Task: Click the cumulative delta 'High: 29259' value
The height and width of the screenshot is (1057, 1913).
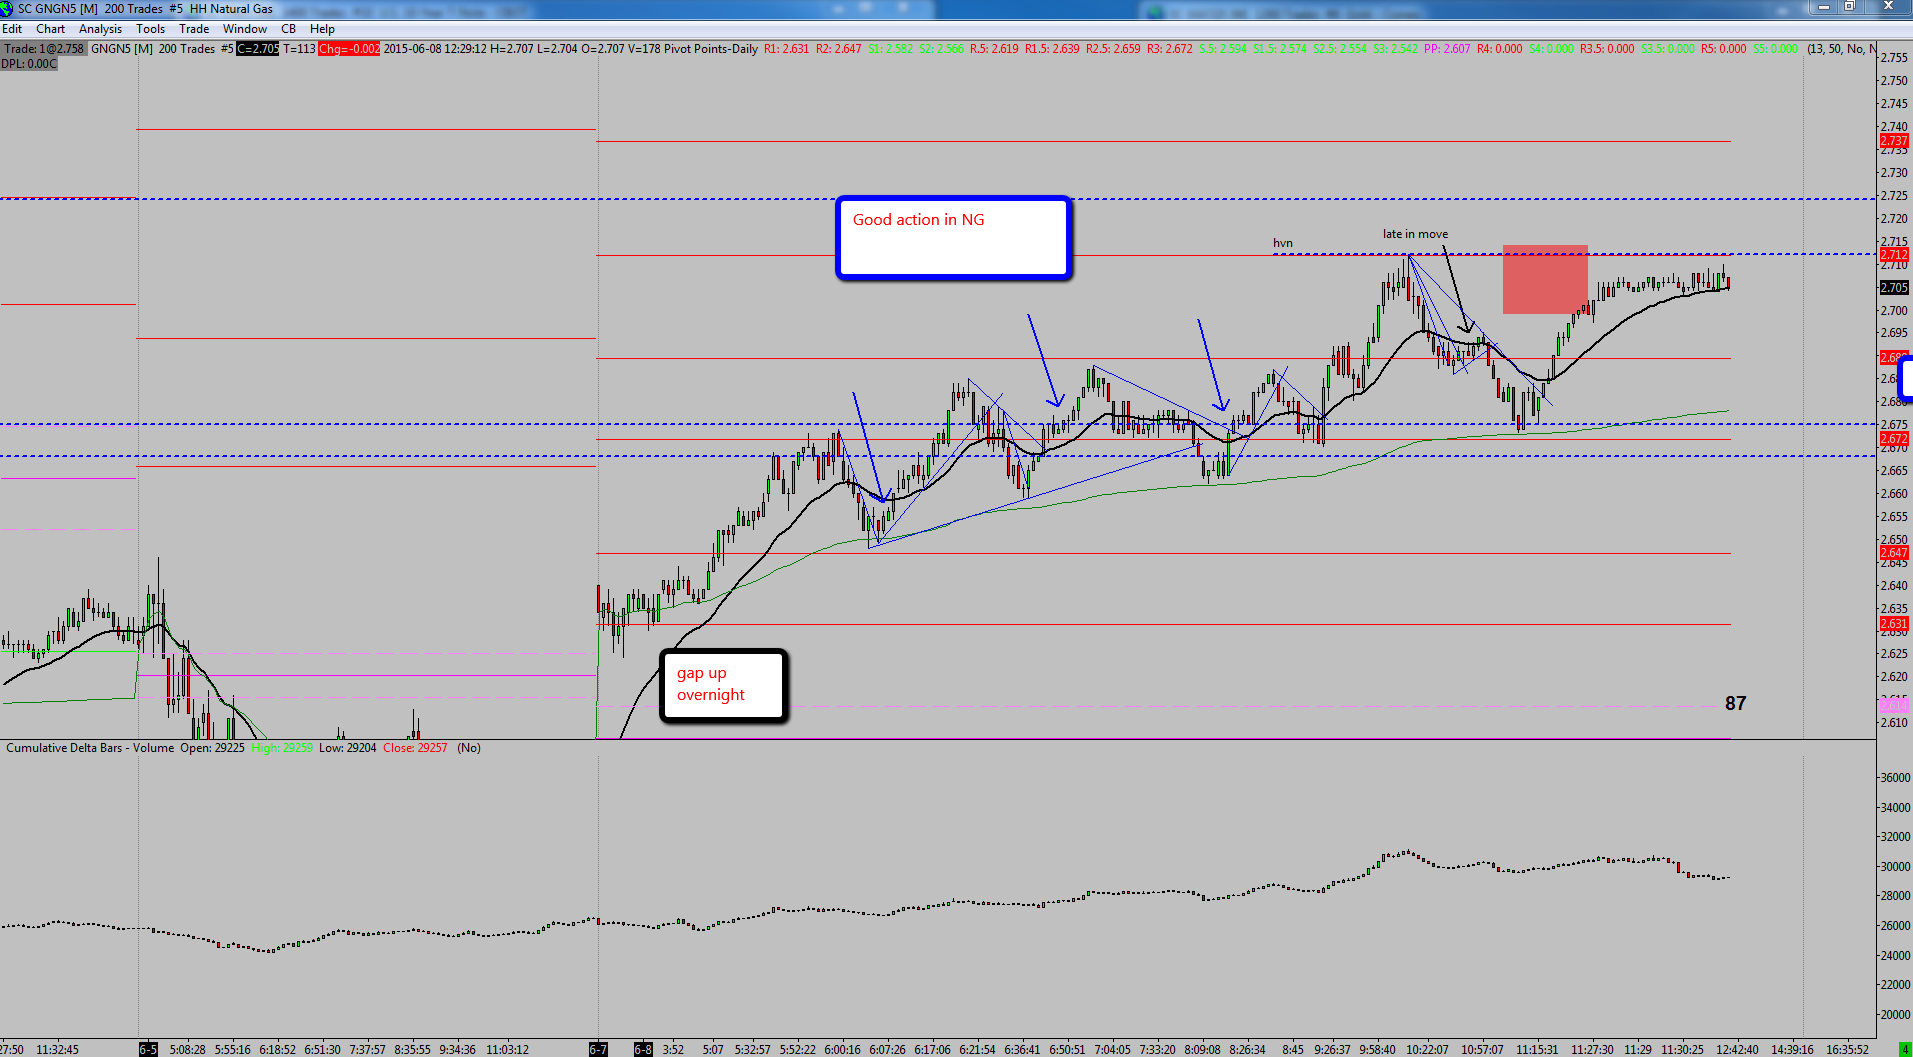Action: coord(281,748)
